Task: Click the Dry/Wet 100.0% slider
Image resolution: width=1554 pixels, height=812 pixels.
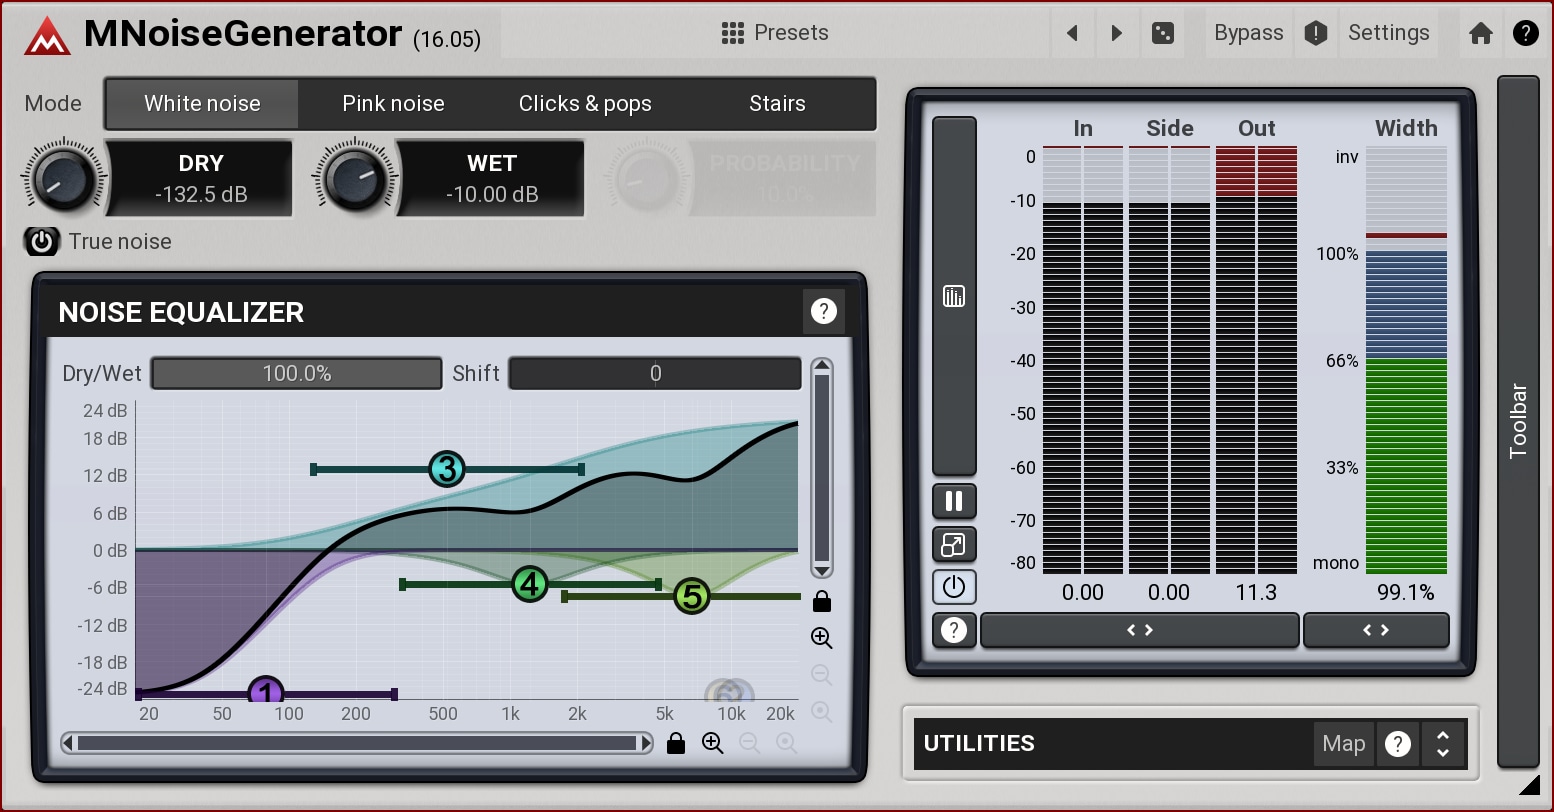Action: coord(297,374)
